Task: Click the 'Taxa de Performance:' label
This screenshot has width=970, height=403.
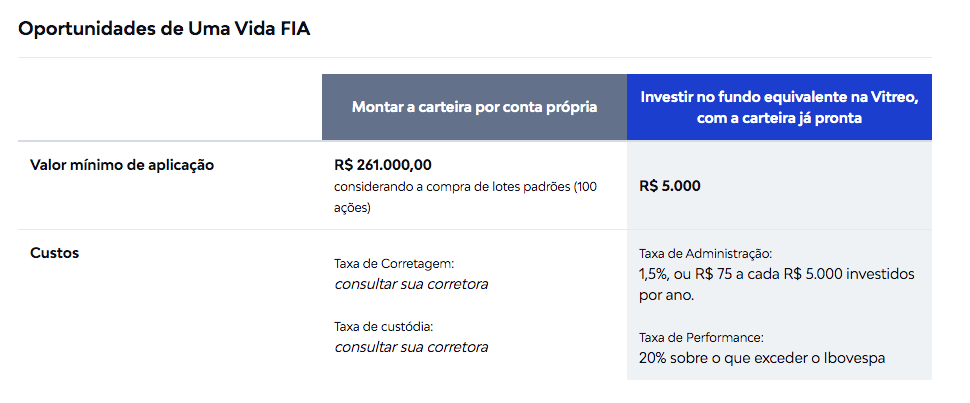Action: pos(701,338)
